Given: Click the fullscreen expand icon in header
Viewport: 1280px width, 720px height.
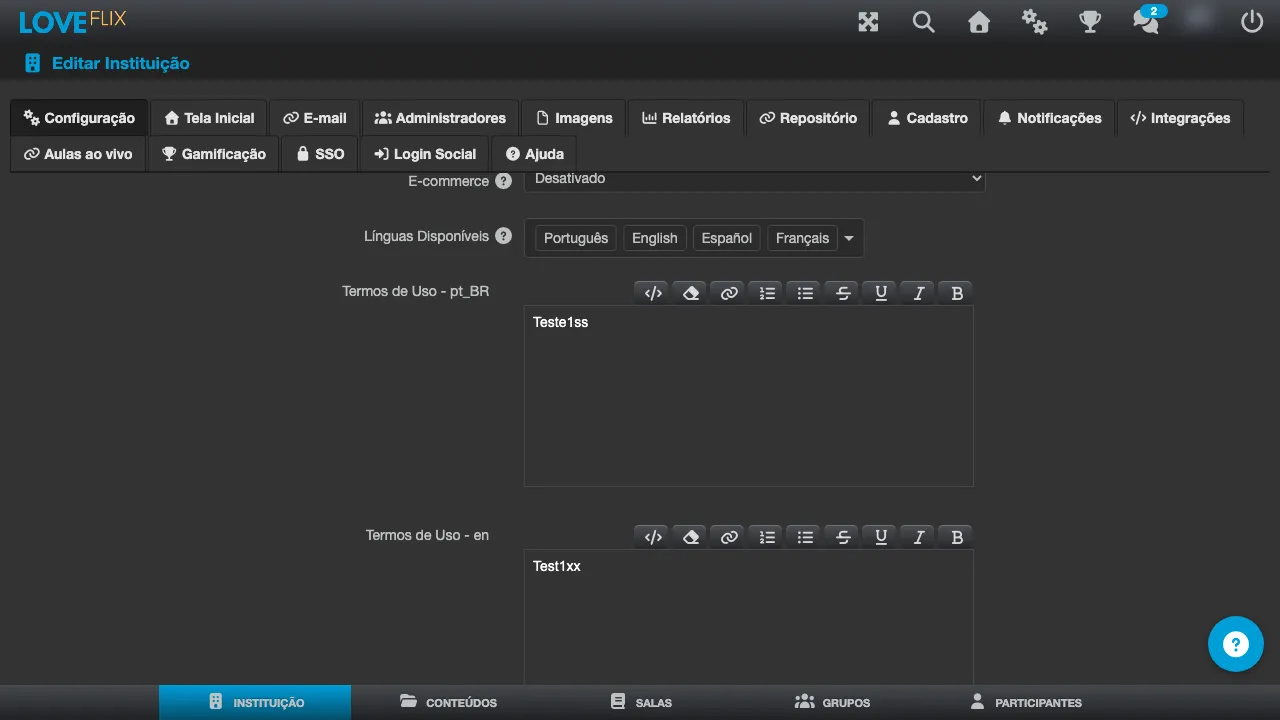Looking at the screenshot, I should tap(868, 21).
